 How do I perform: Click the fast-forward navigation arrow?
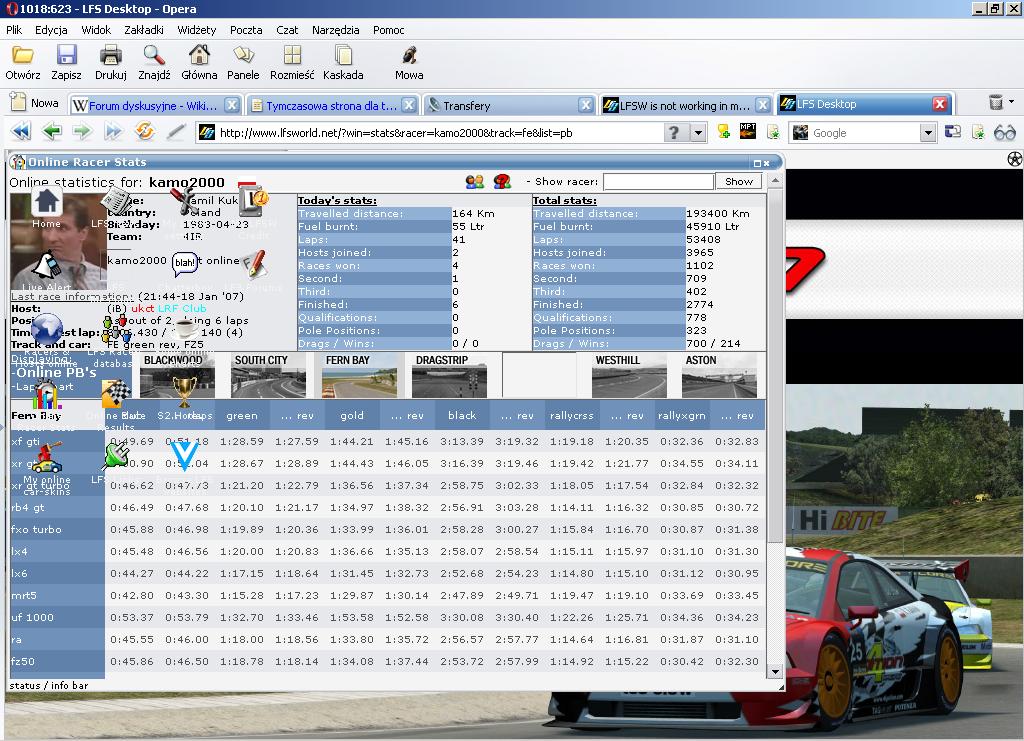113,132
